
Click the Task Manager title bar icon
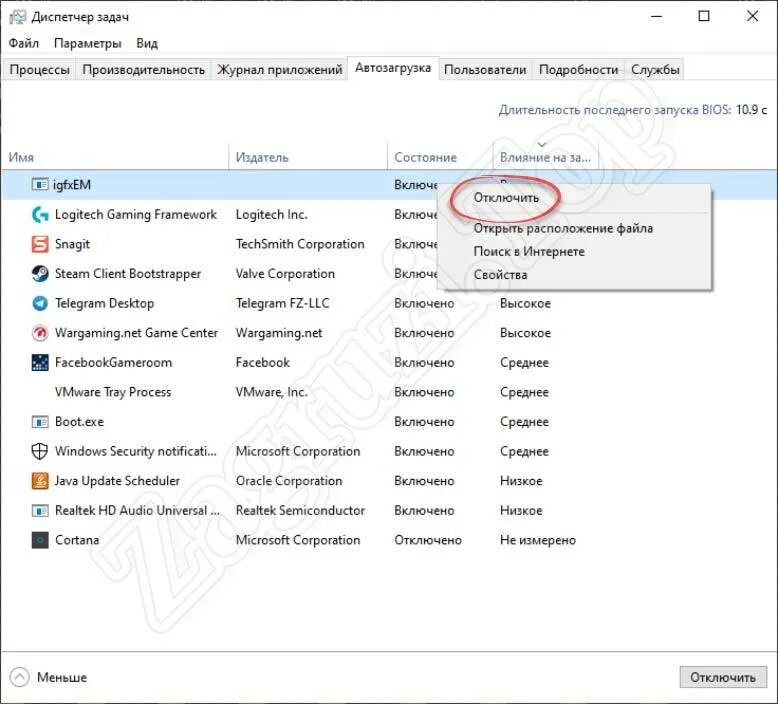point(17,17)
